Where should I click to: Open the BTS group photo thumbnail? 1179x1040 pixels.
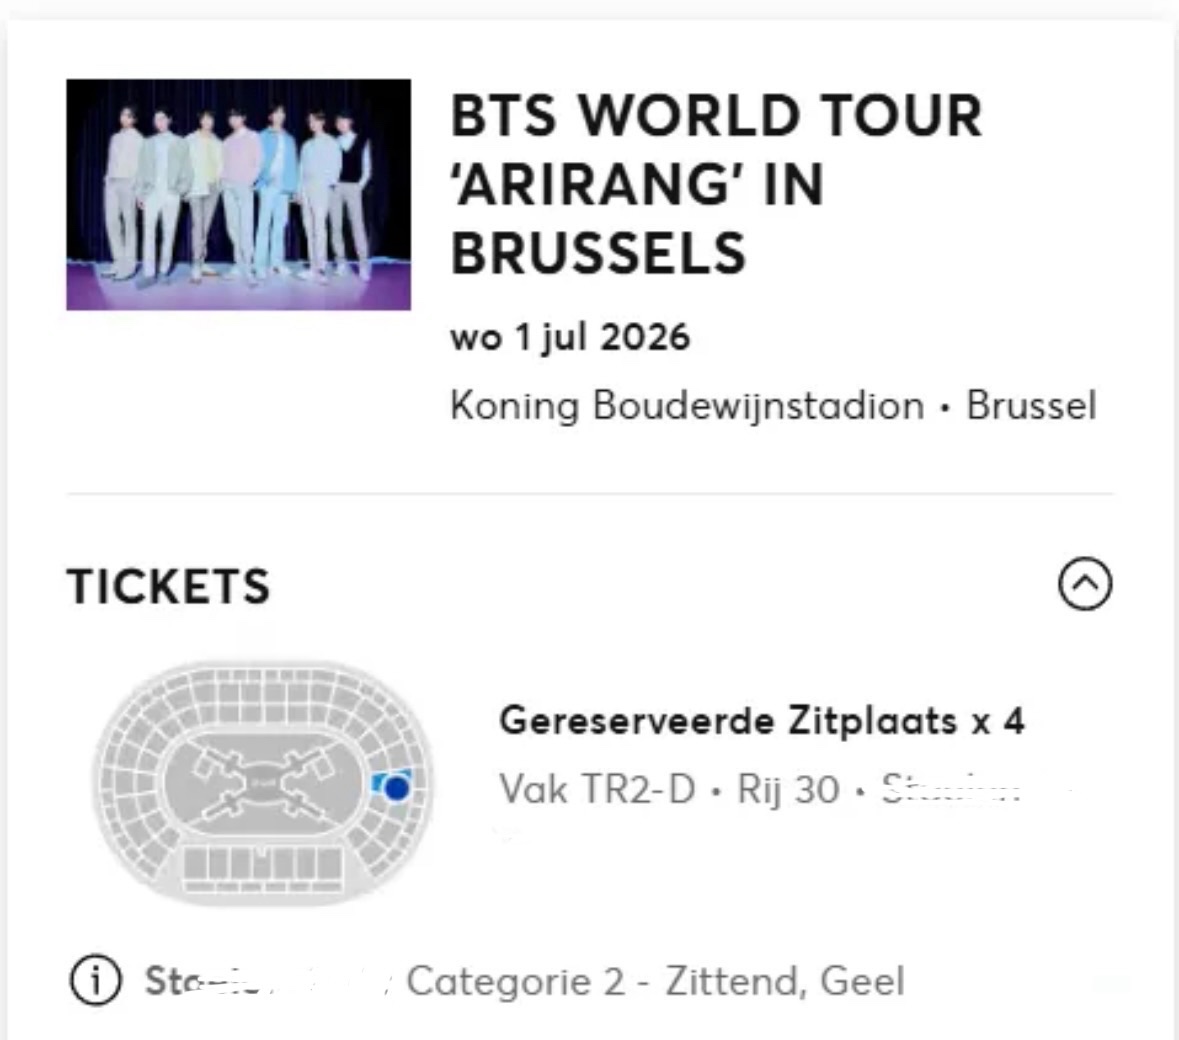(x=238, y=195)
